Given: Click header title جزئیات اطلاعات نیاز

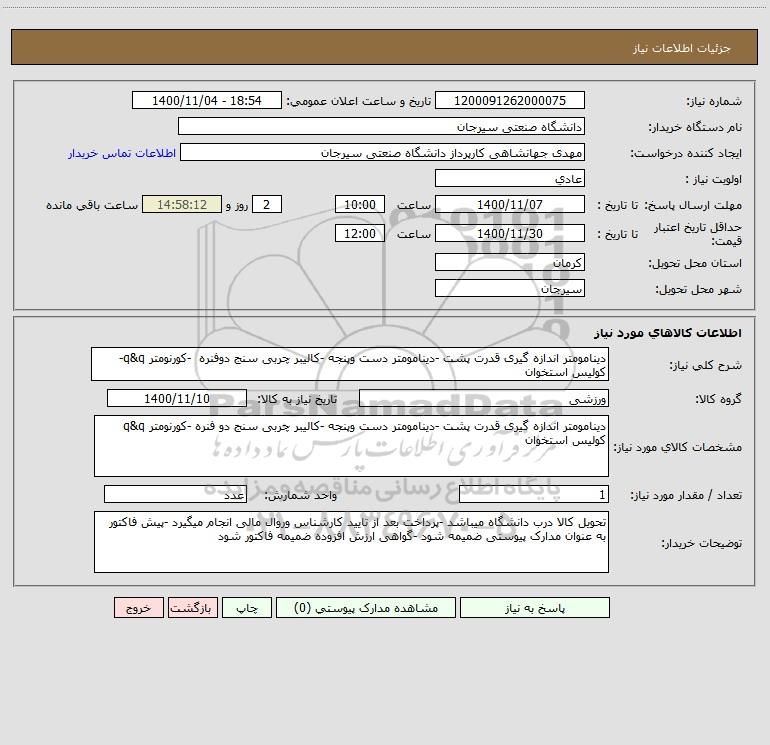Looking at the screenshot, I should (x=682, y=48).
